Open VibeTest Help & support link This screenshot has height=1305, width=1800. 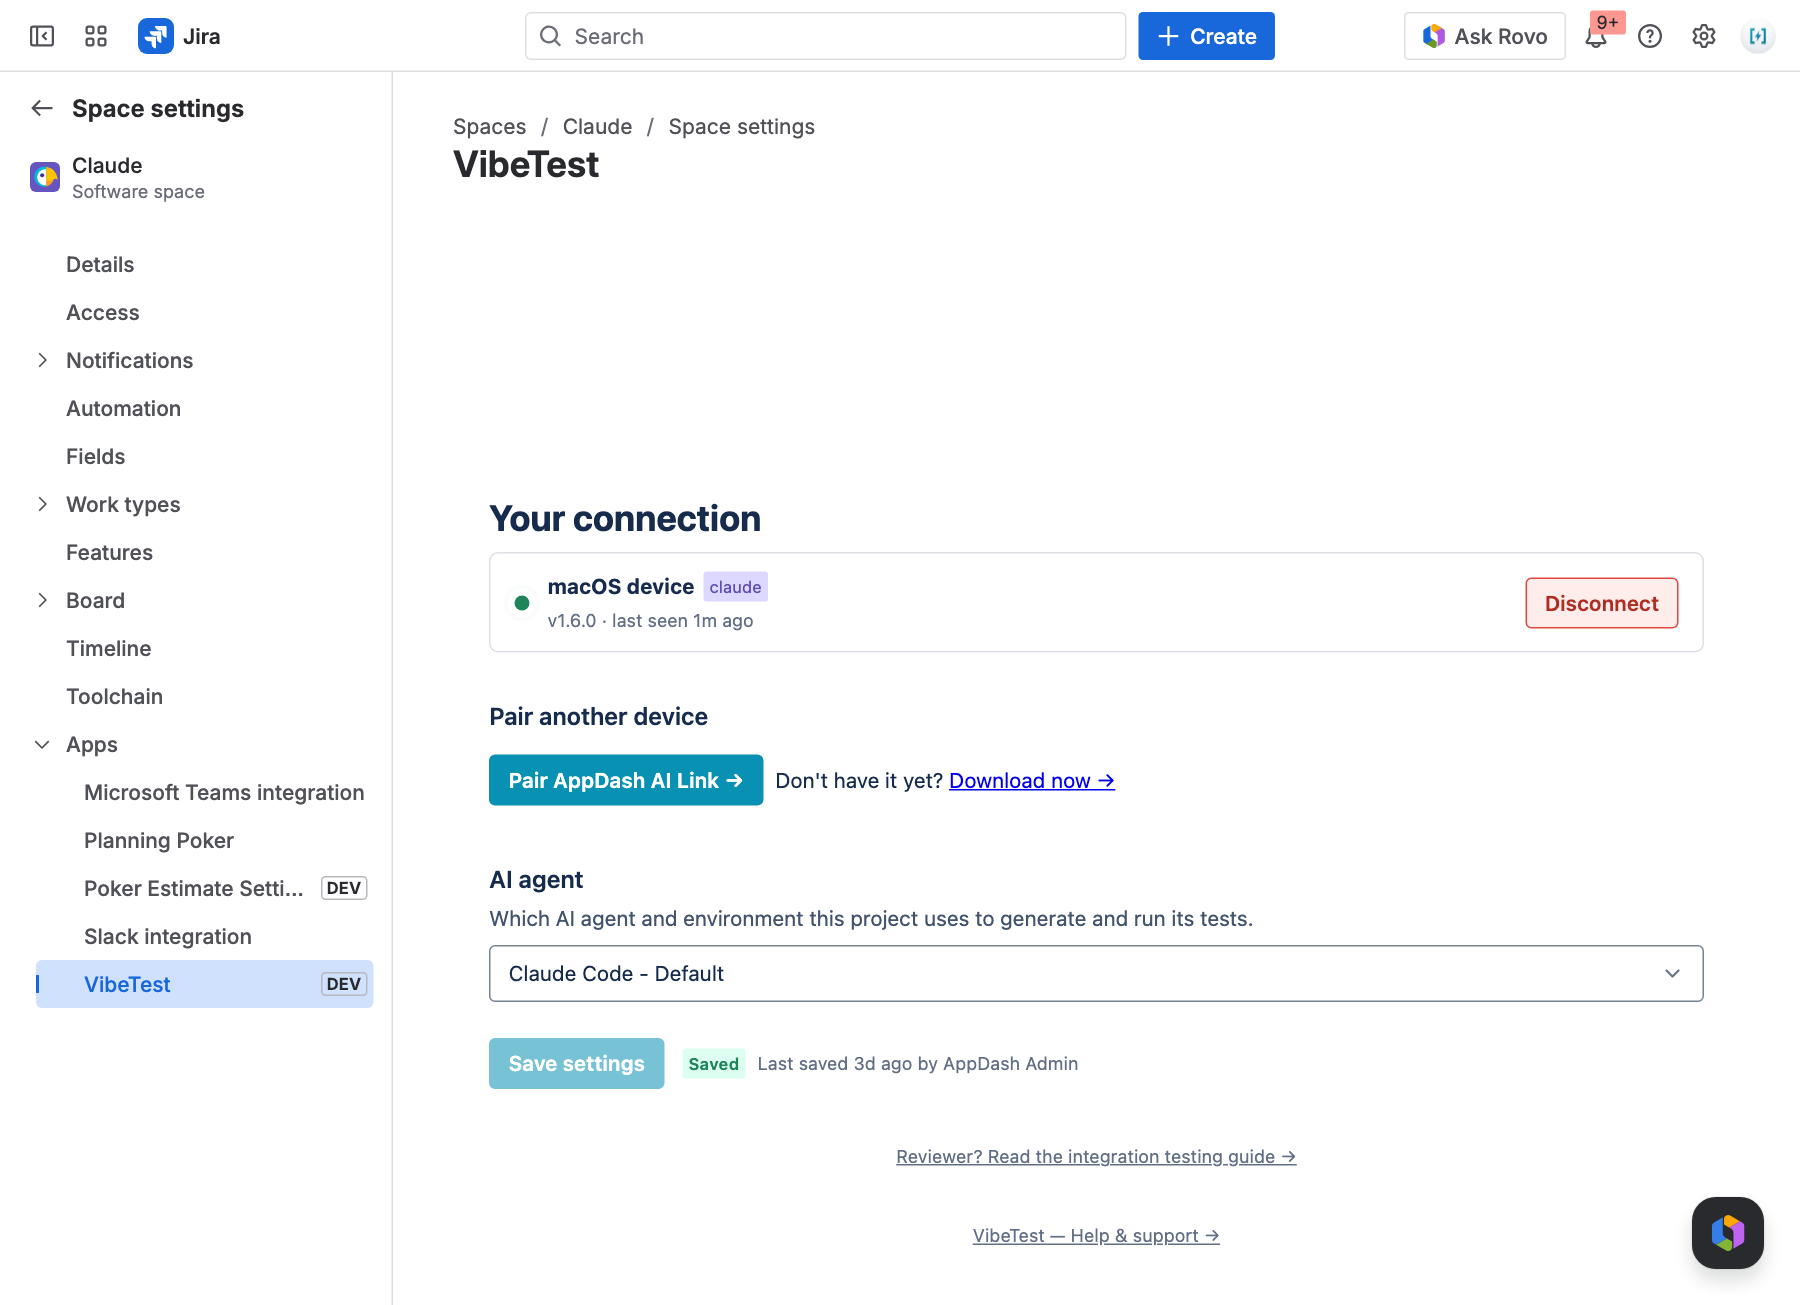(1096, 1235)
